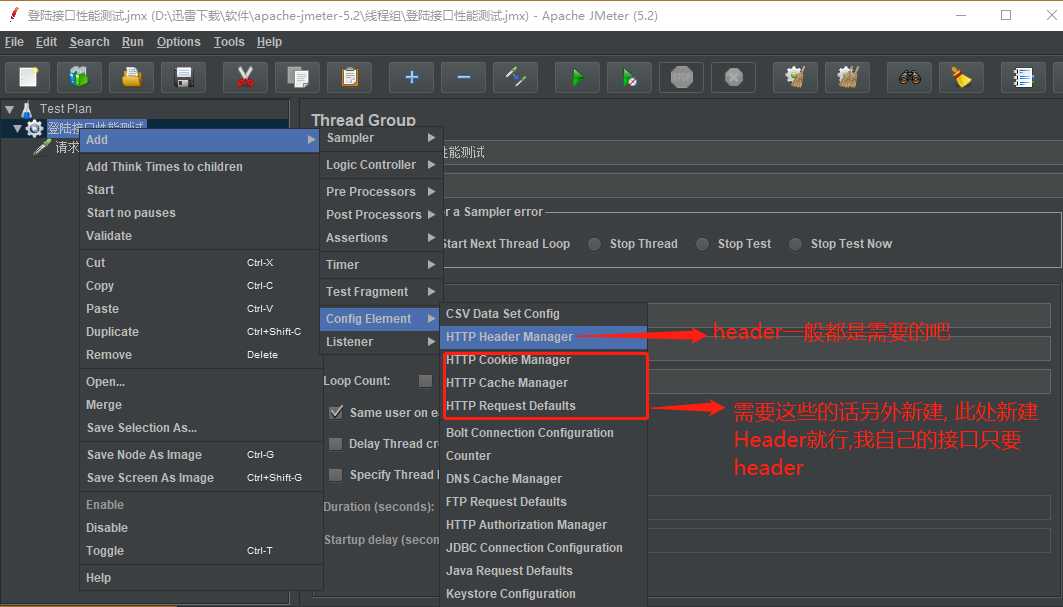Image resolution: width=1063 pixels, height=607 pixels.
Task: Click the Thread Group name input field
Action: point(753,153)
